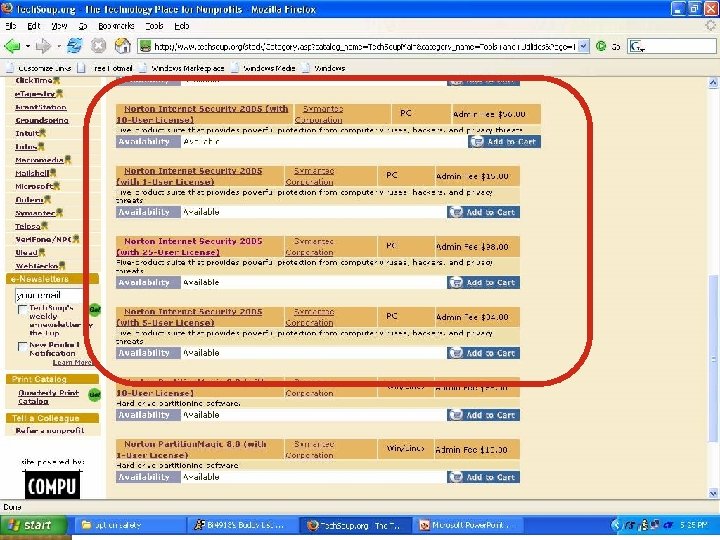Open the forward button history dropdown arrow

(59, 46)
